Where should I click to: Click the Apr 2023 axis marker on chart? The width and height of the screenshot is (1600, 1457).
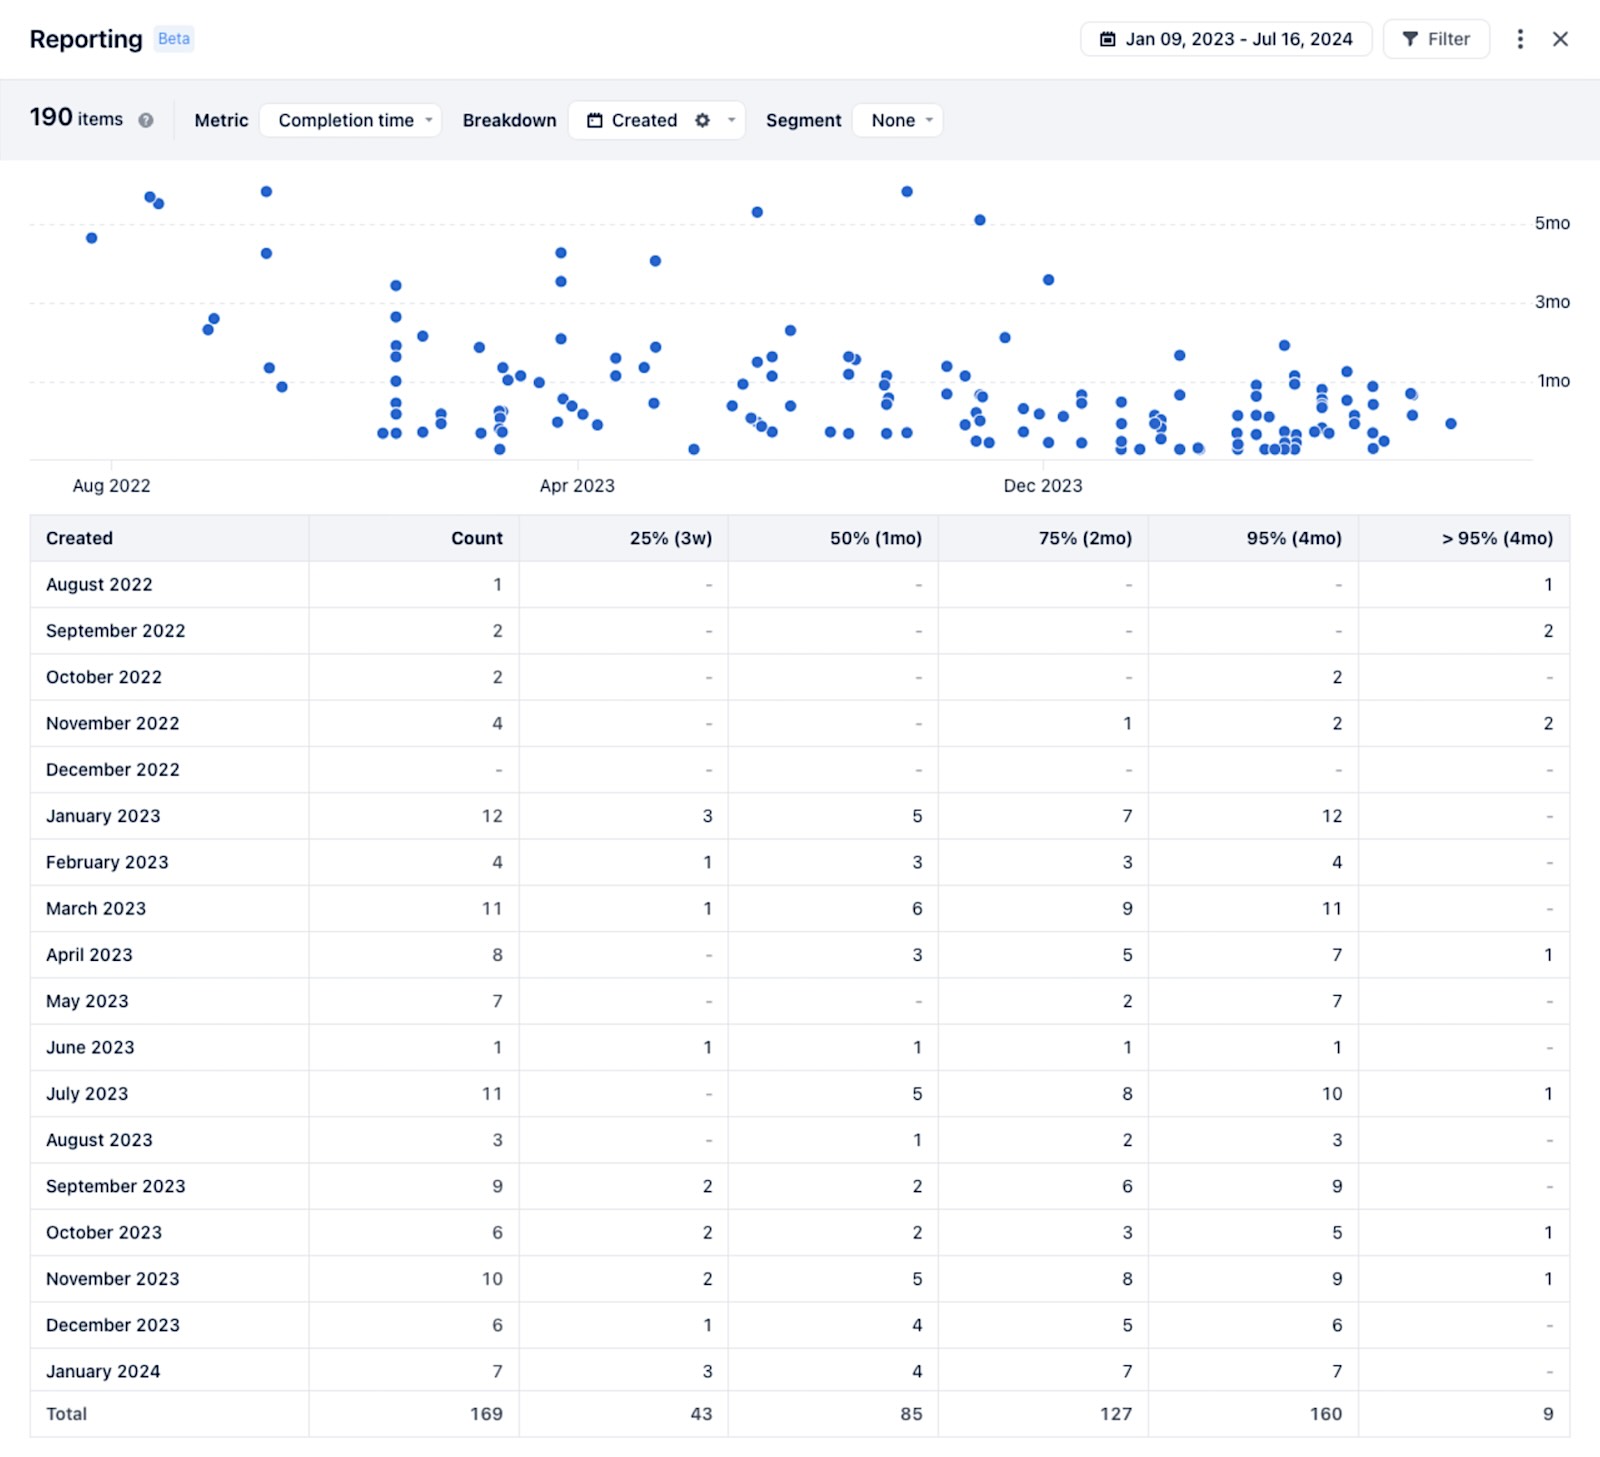[x=577, y=485]
